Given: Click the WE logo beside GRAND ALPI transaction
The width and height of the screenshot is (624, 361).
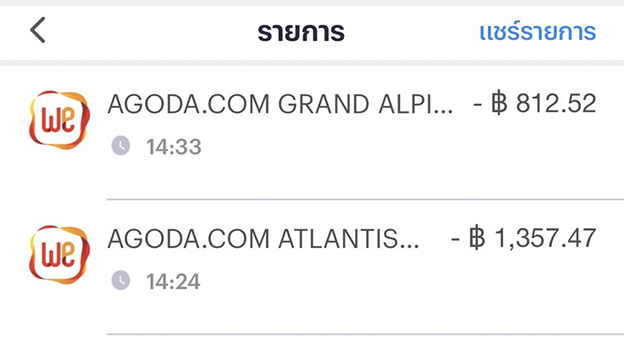Looking at the screenshot, I should coord(59,120).
